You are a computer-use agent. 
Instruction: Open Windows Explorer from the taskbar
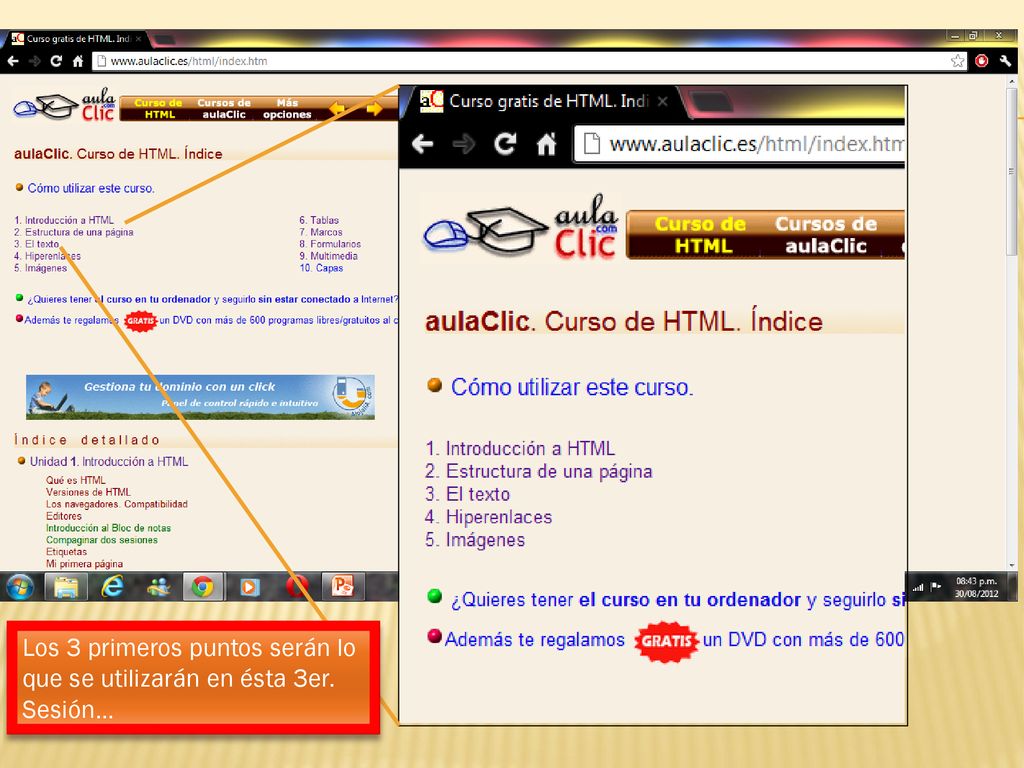click(66, 586)
